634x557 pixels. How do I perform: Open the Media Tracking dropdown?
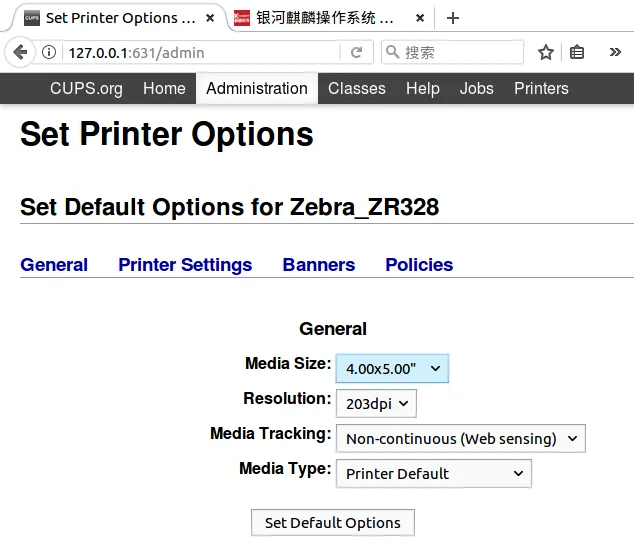[x=460, y=438]
